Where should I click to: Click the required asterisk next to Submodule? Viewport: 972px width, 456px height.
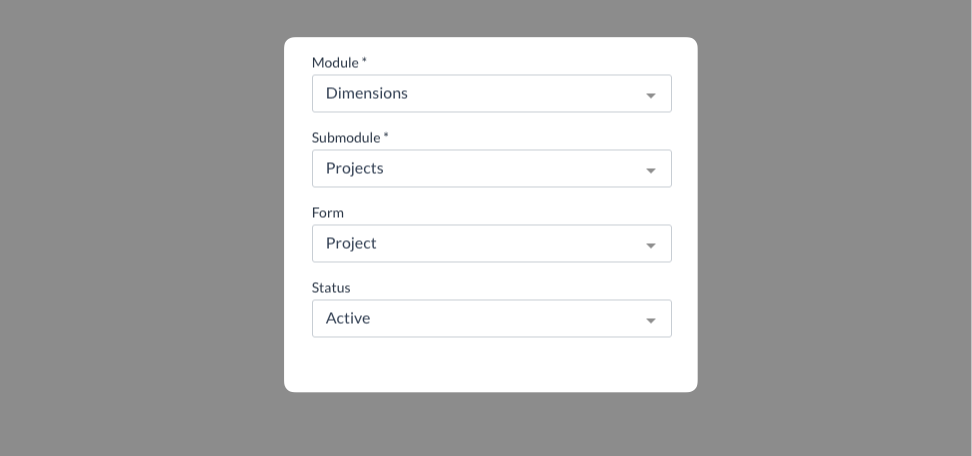tap(386, 136)
